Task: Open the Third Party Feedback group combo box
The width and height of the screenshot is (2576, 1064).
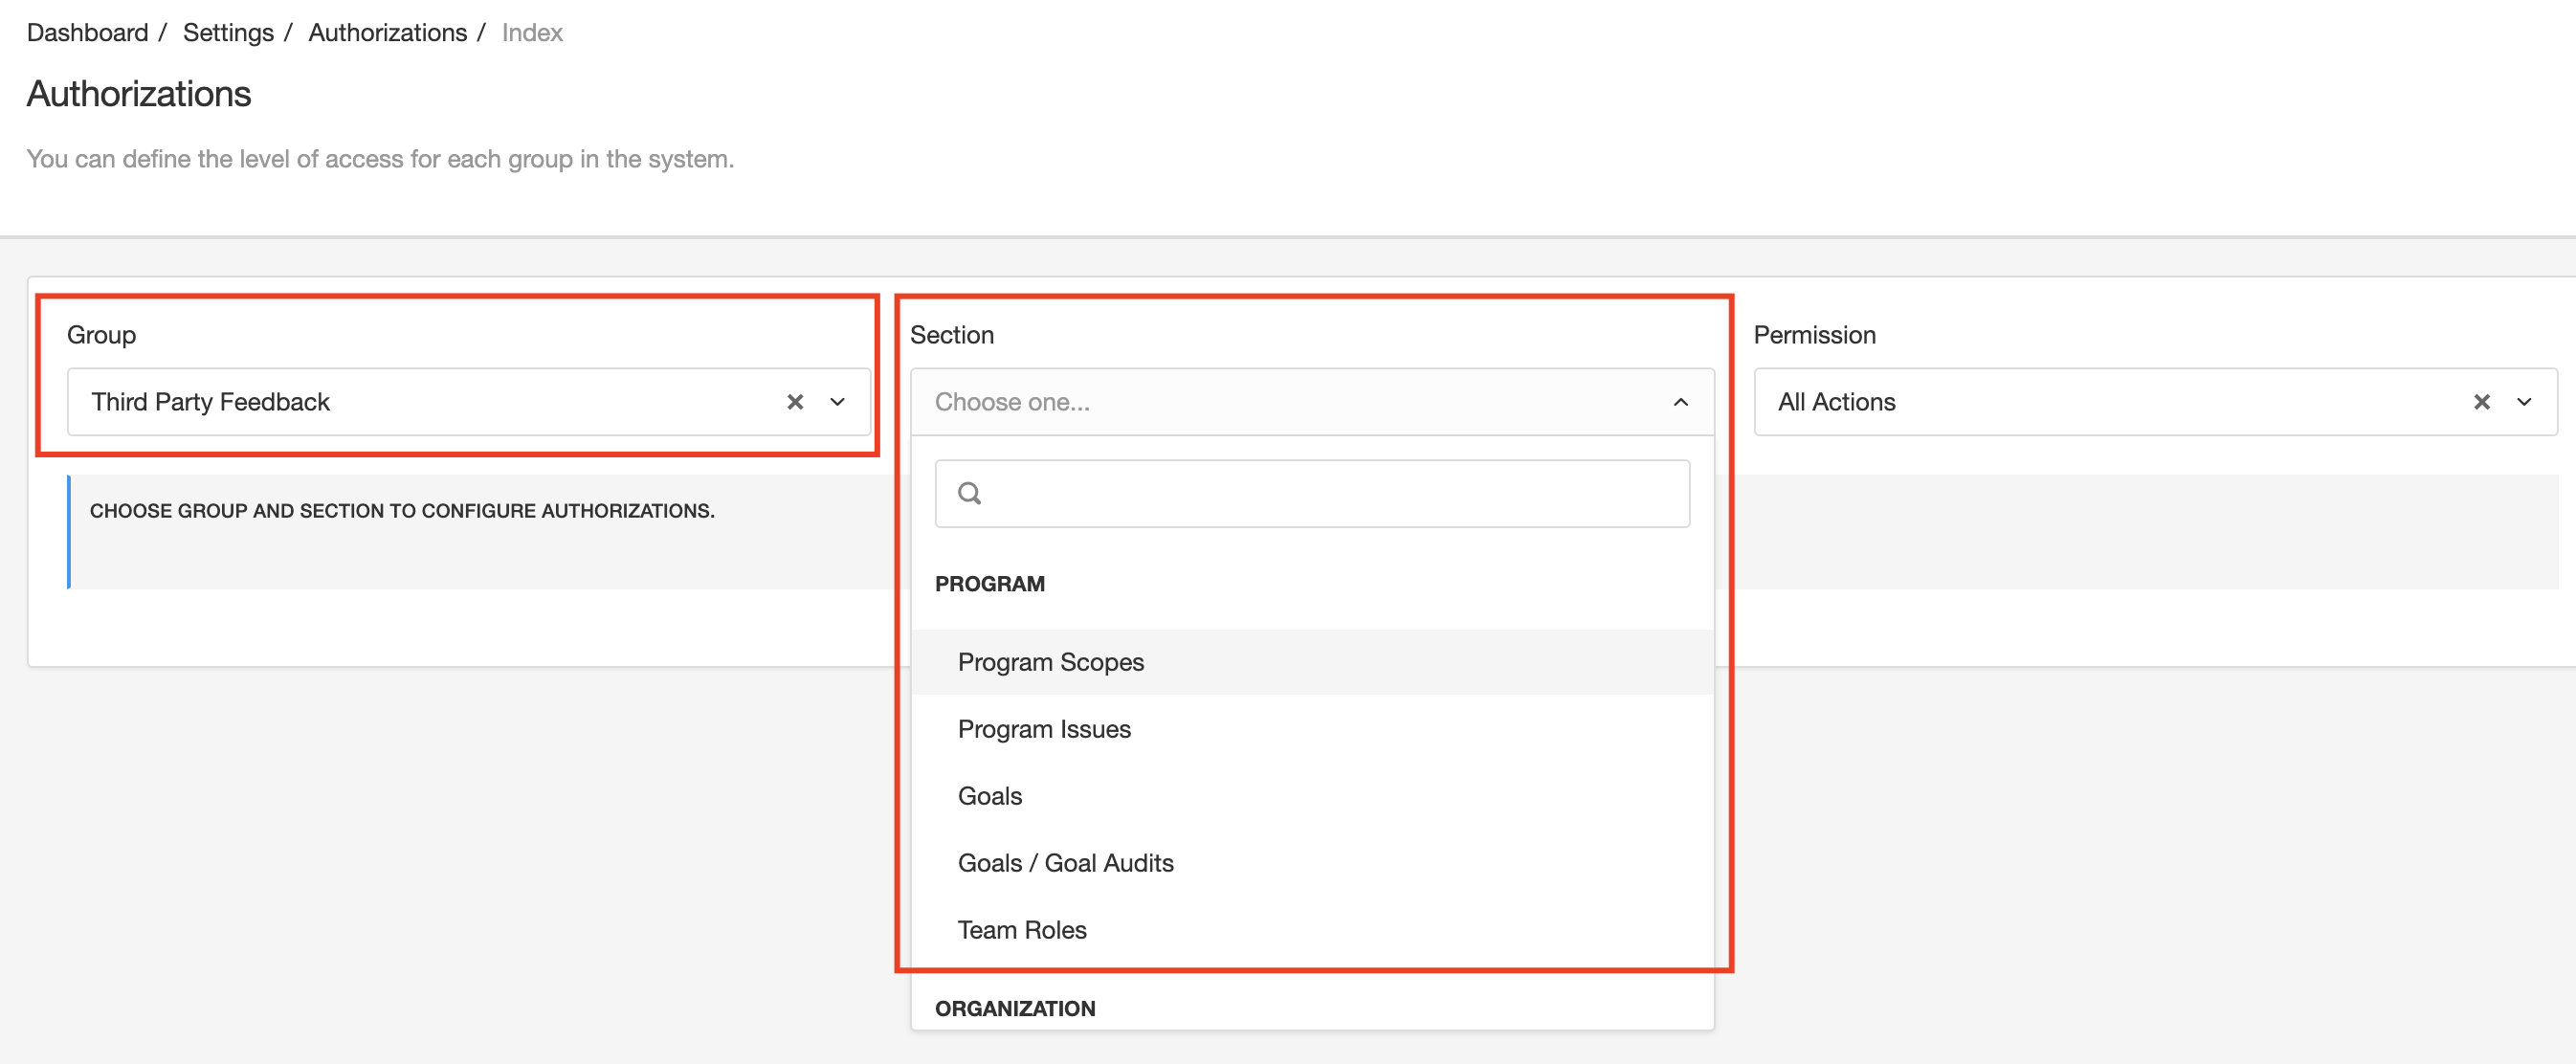Action: click(469, 402)
